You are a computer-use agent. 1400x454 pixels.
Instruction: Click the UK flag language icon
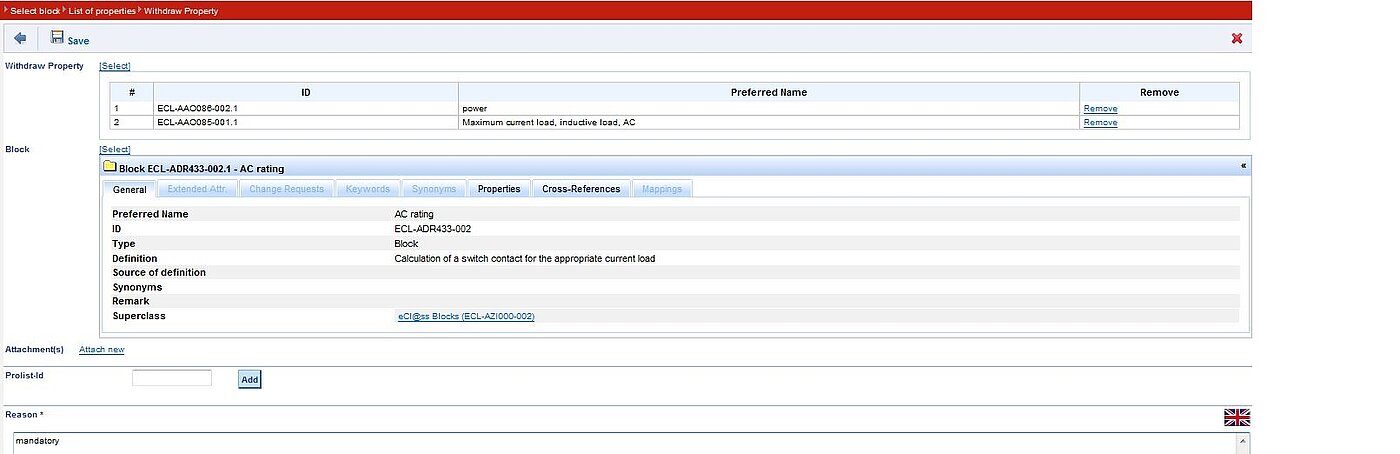tap(1236, 418)
